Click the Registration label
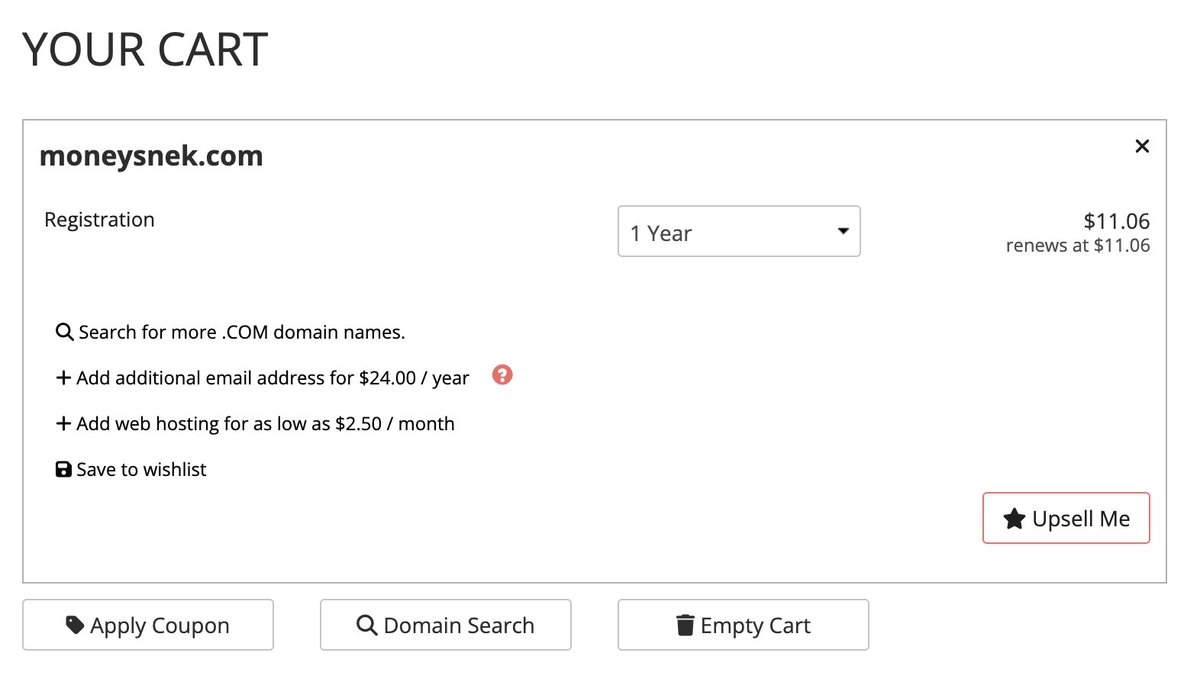 click(x=99, y=220)
